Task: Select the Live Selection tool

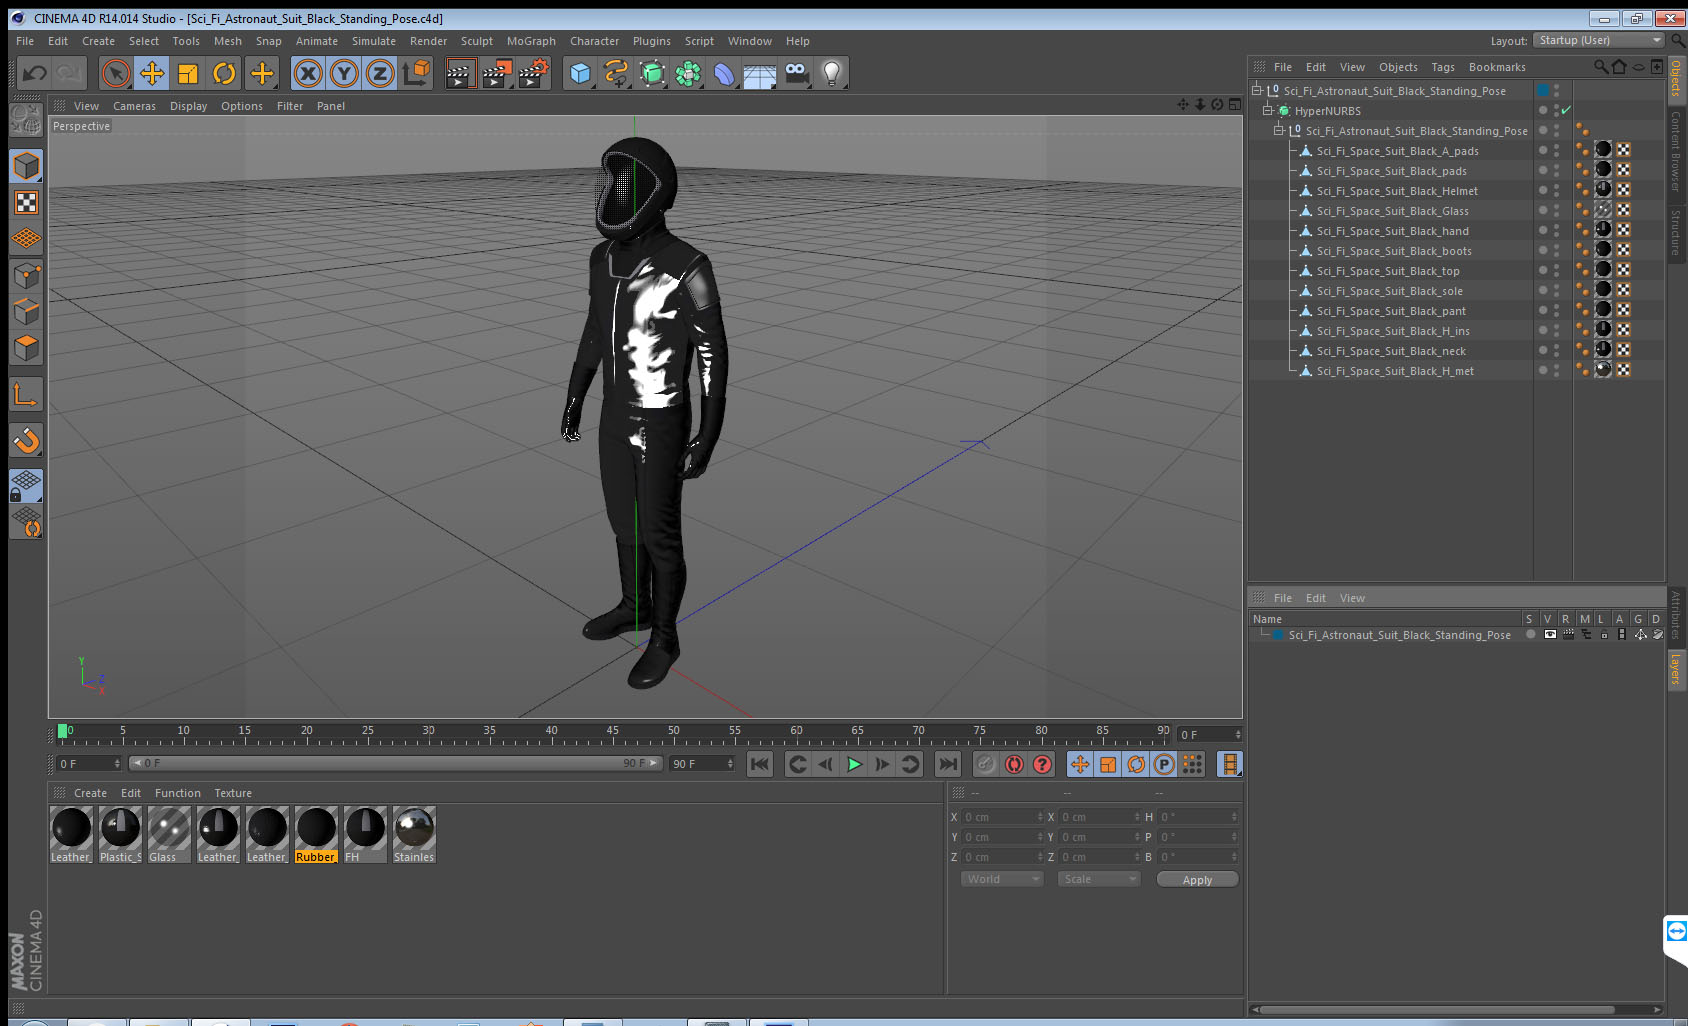Action: [x=116, y=73]
